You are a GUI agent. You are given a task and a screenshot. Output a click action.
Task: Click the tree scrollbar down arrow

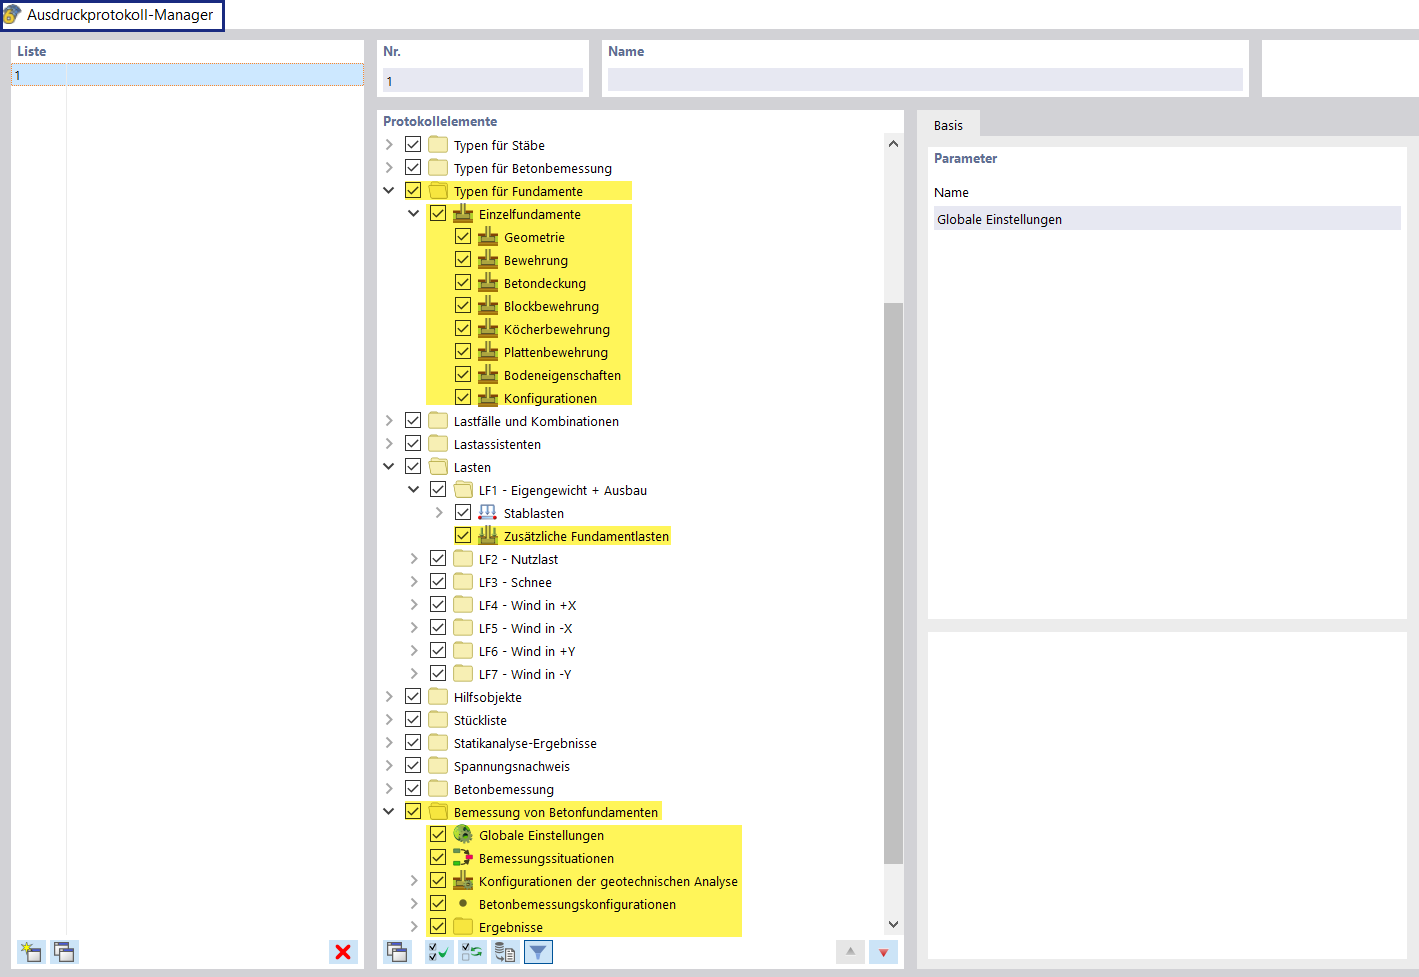tap(894, 925)
